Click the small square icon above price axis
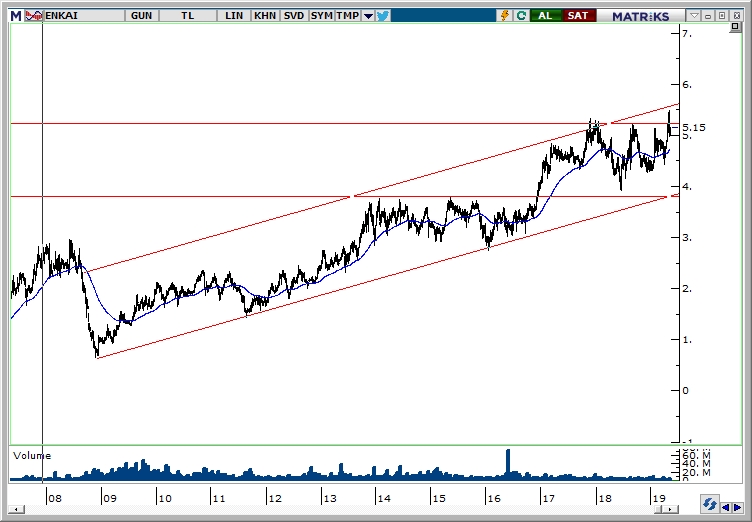Image resolution: width=752 pixels, height=522 pixels. coord(735,27)
